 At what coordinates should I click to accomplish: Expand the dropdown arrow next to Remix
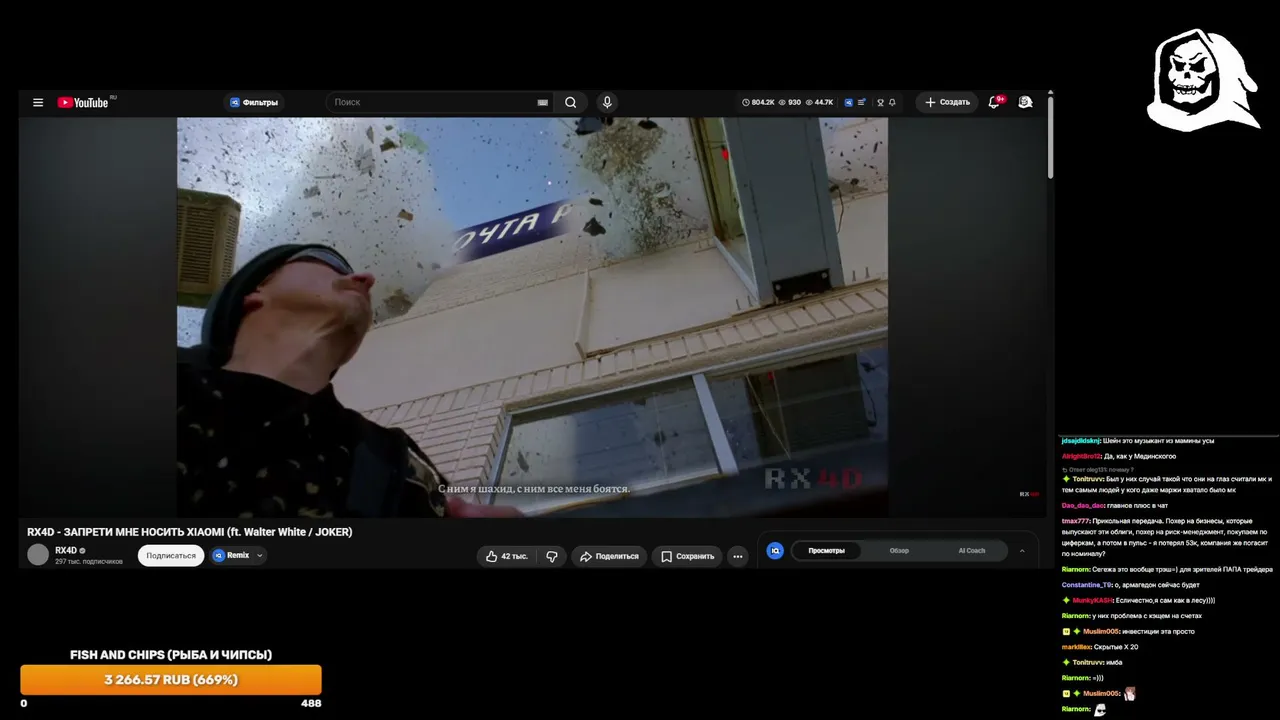pyautogui.click(x=260, y=555)
